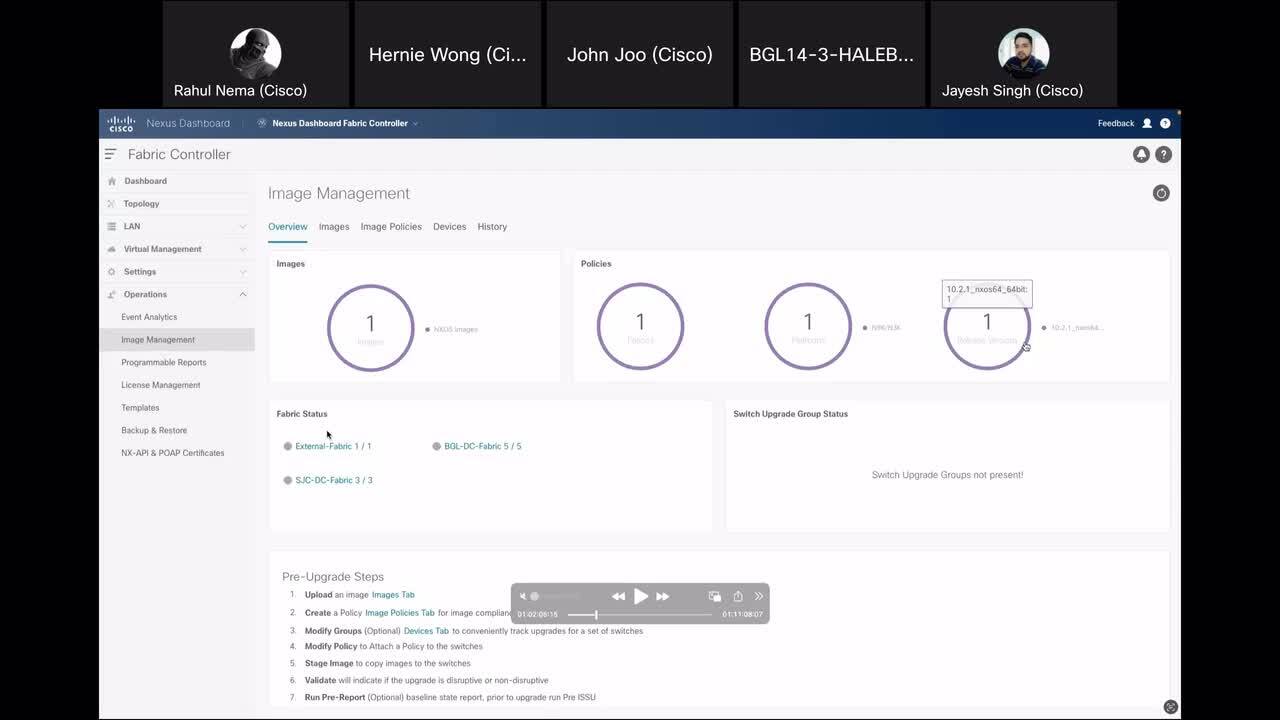Click the LAN list icon in the sidebar
Viewport: 1280px width, 720px height.
tap(112, 226)
